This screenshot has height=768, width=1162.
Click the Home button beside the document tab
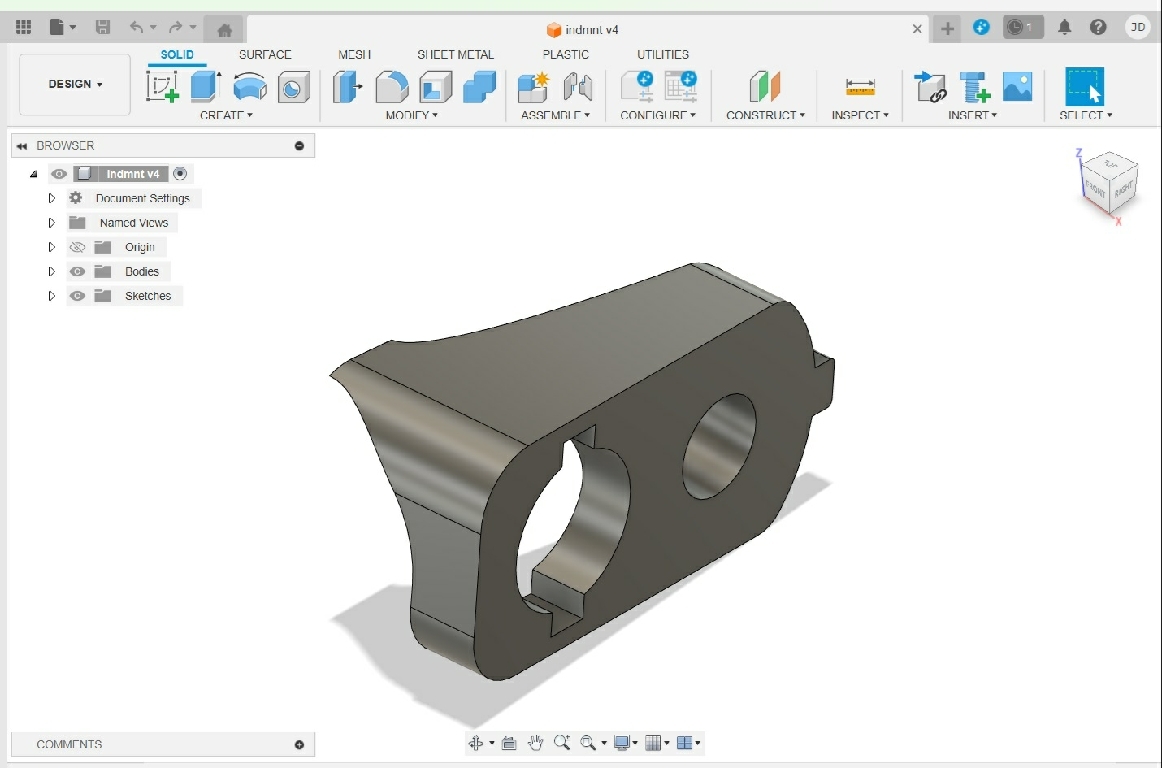point(225,29)
